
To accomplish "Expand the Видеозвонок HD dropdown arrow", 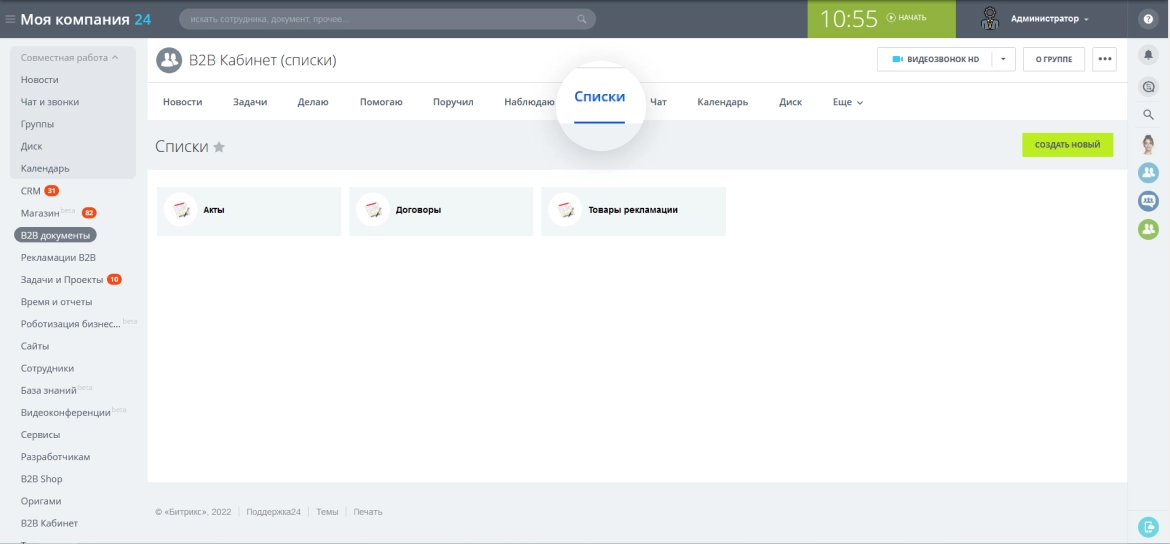I will (x=1004, y=59).
